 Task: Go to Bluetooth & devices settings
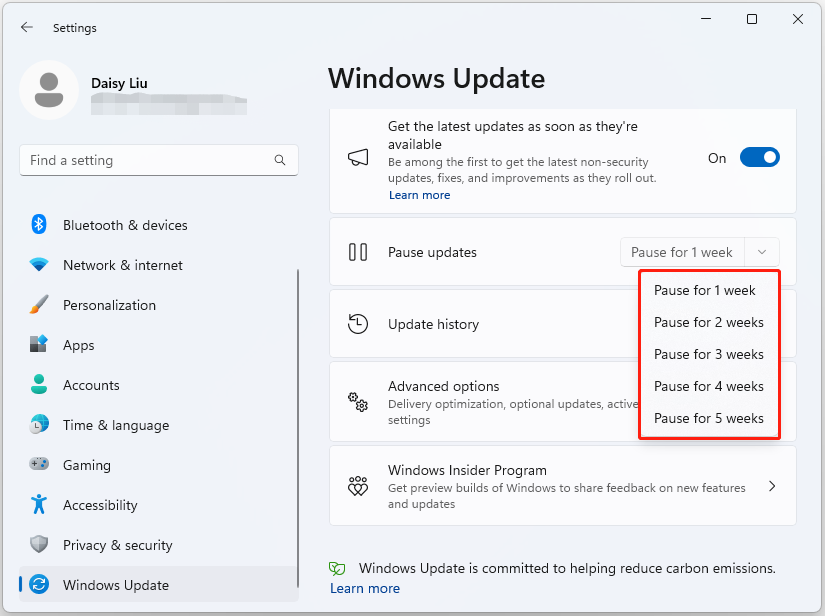[158, 225]
